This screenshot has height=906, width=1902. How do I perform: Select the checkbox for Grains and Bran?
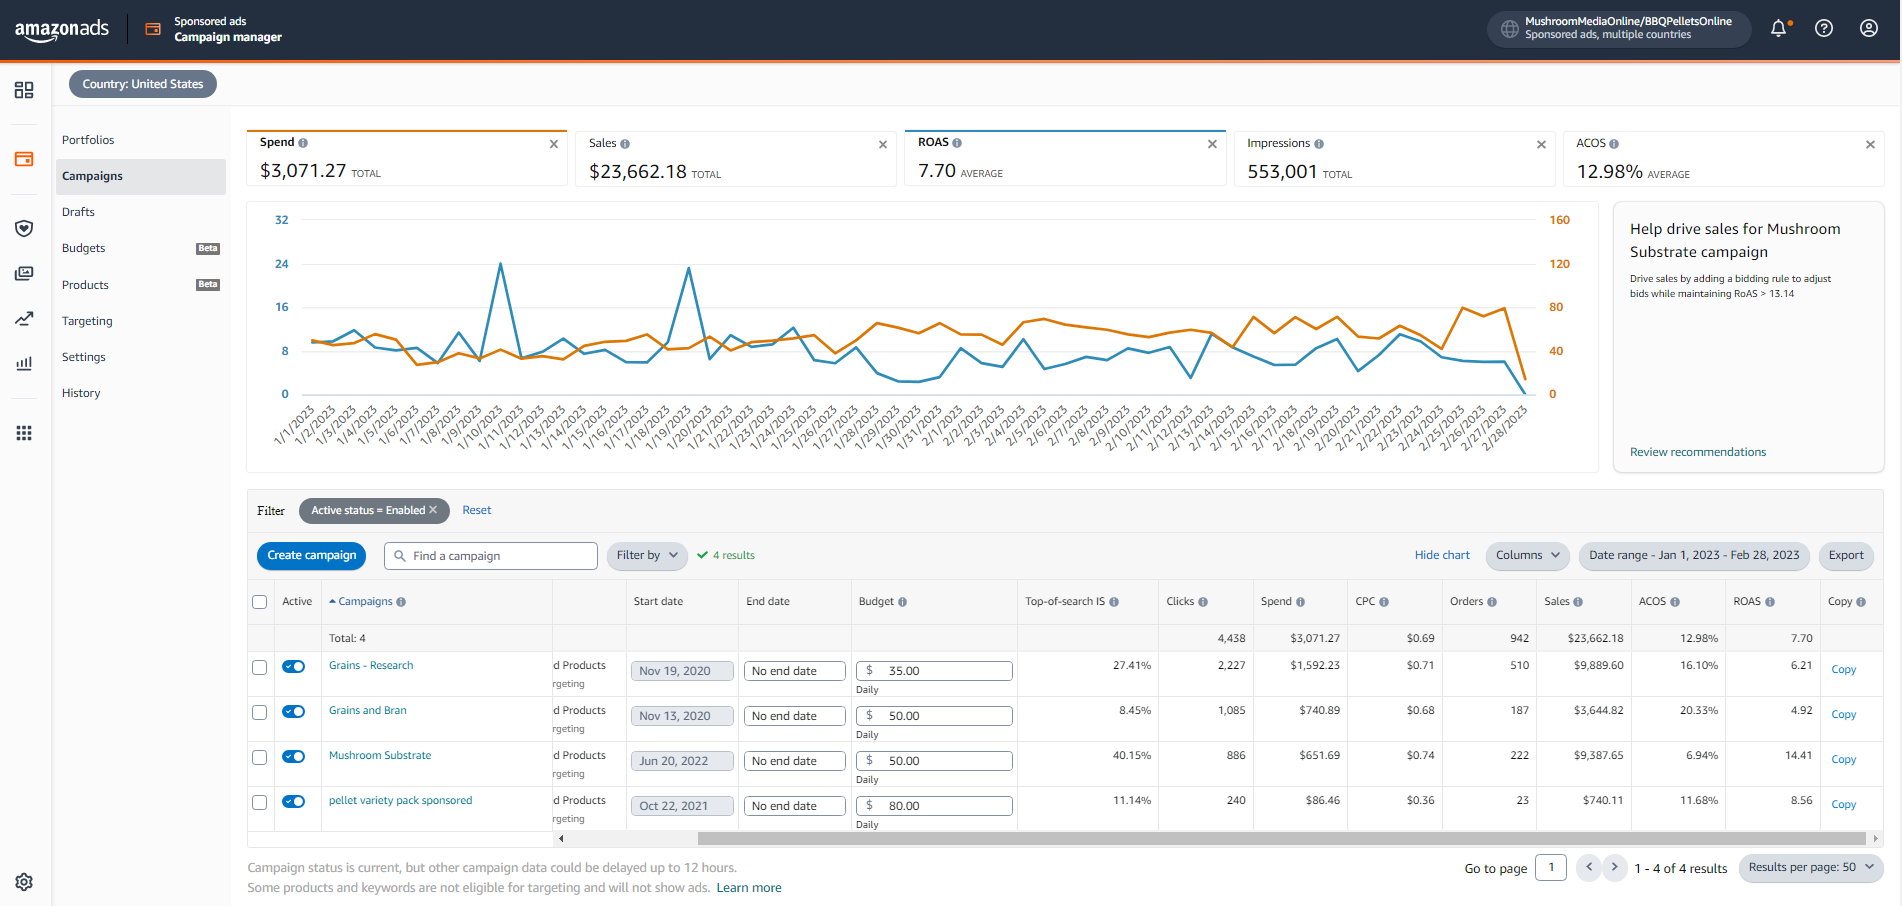[260, 712]
